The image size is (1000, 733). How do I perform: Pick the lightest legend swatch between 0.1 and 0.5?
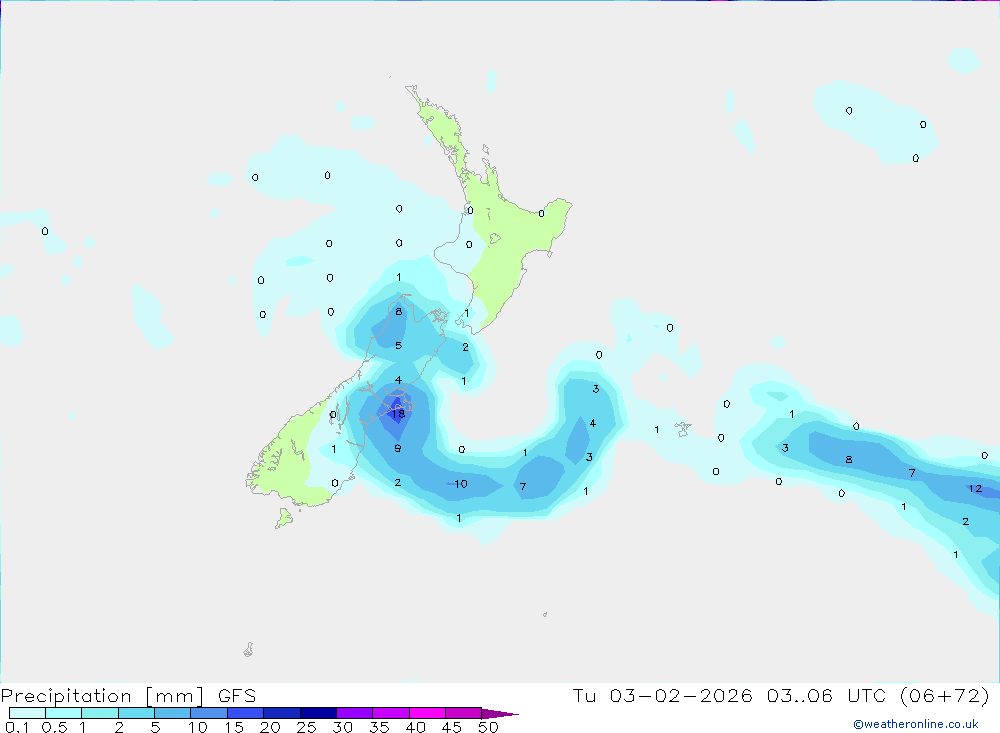click(x=27, y=713)
